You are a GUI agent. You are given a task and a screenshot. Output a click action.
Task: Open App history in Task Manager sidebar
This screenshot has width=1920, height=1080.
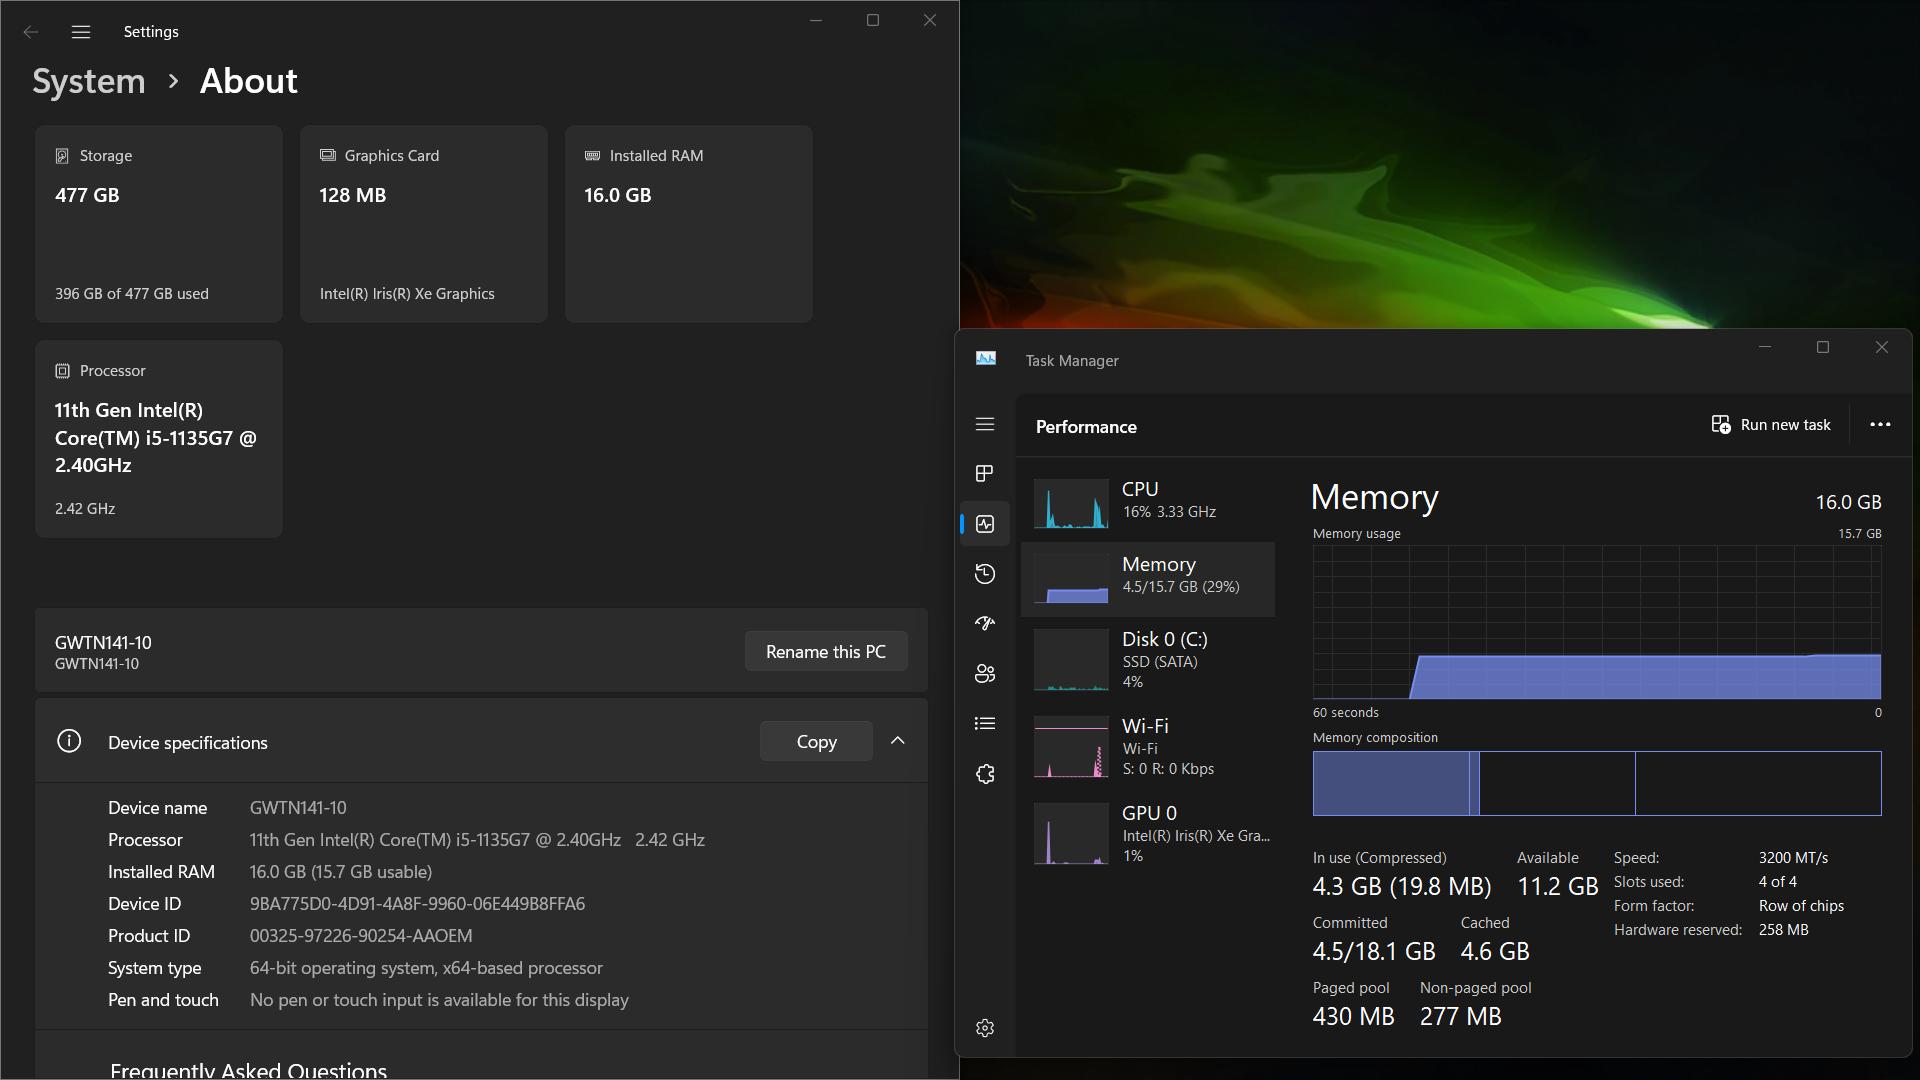985,574
